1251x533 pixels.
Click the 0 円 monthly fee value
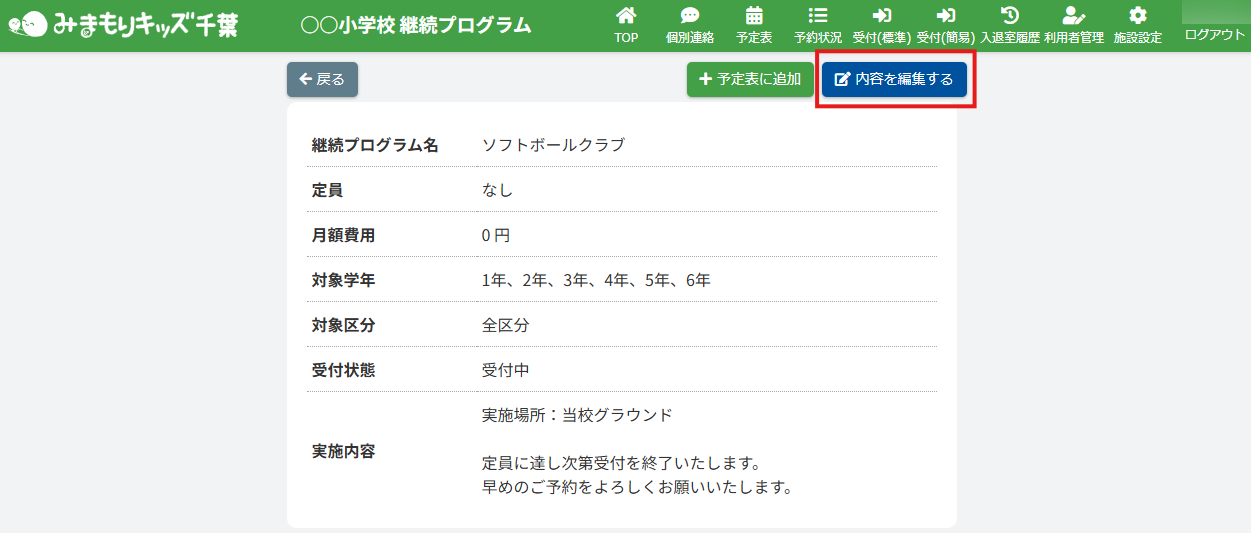496,236
